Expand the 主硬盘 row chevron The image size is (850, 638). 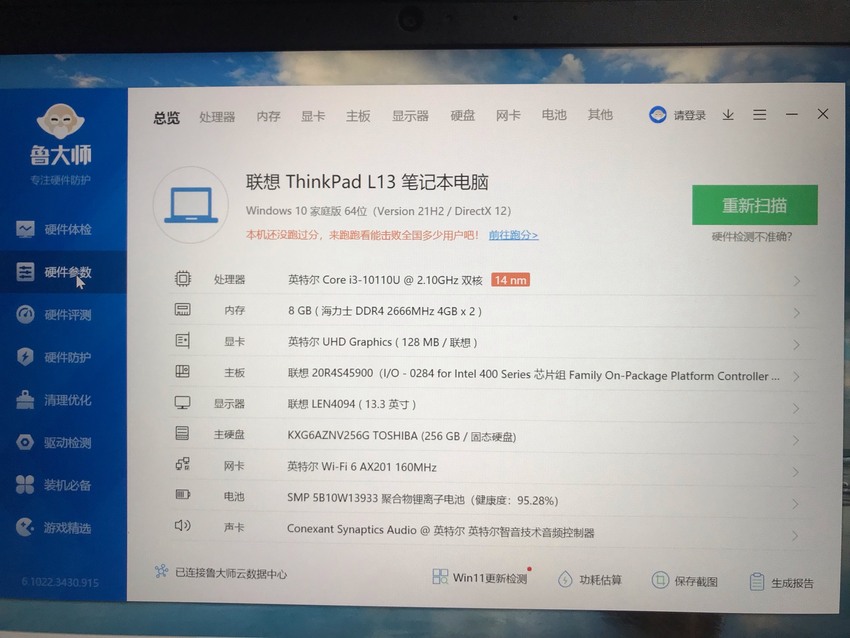pyautogui.click(x=796, y=440)
